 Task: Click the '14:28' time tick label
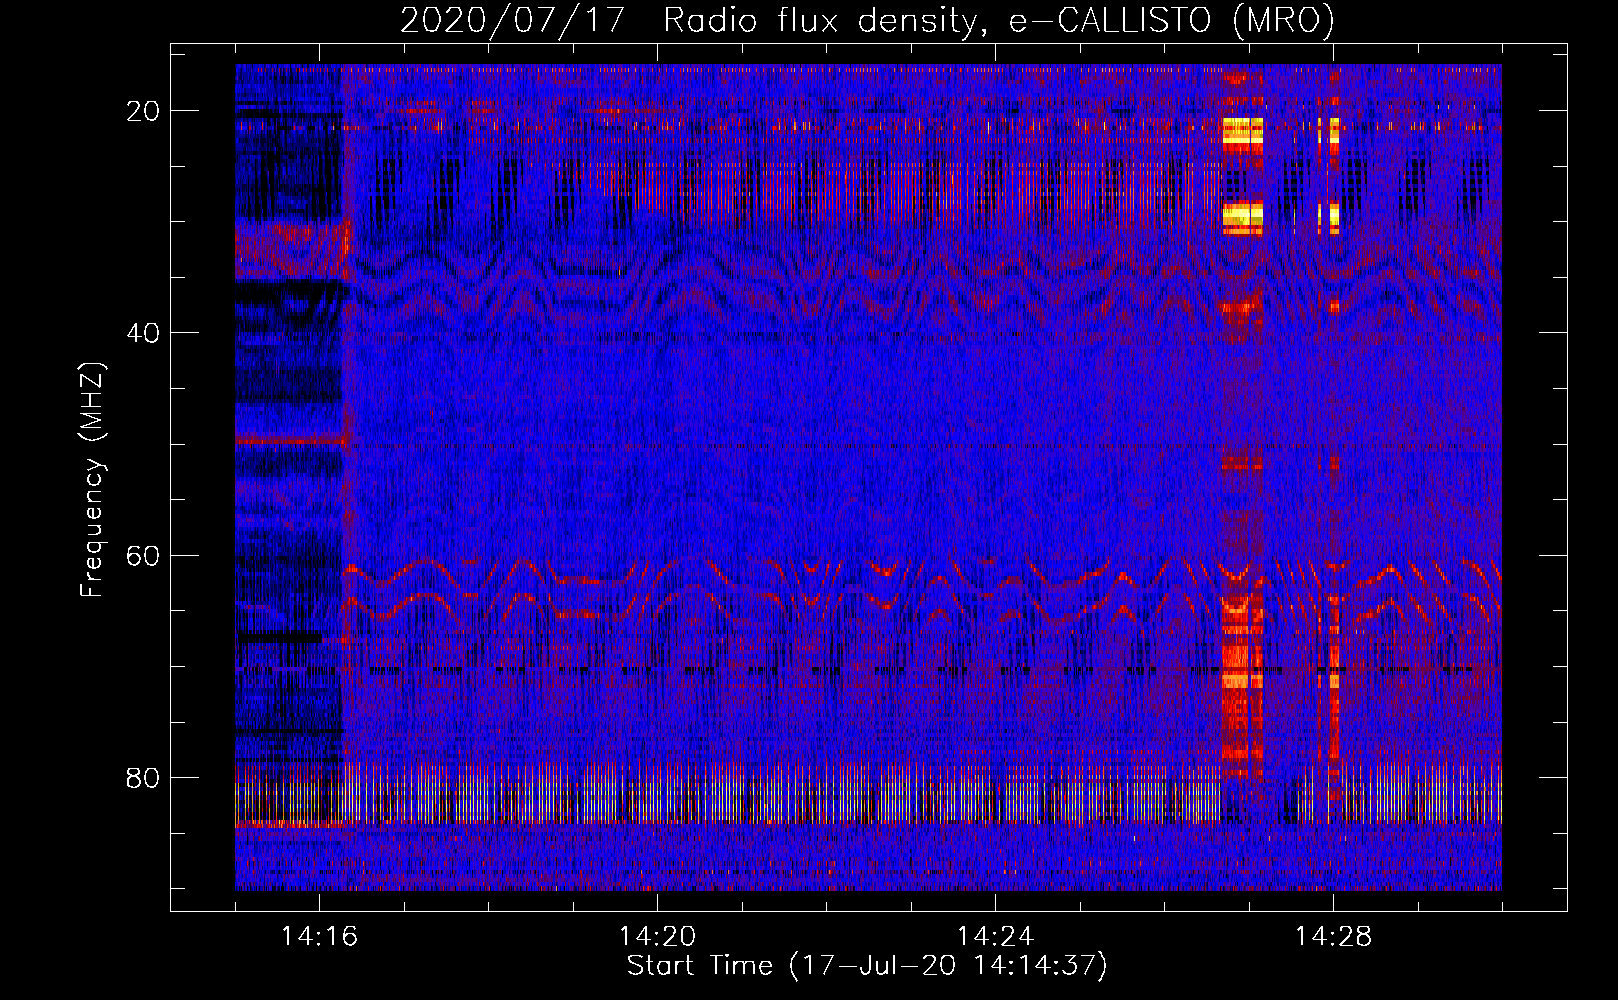pos(1333,936)
